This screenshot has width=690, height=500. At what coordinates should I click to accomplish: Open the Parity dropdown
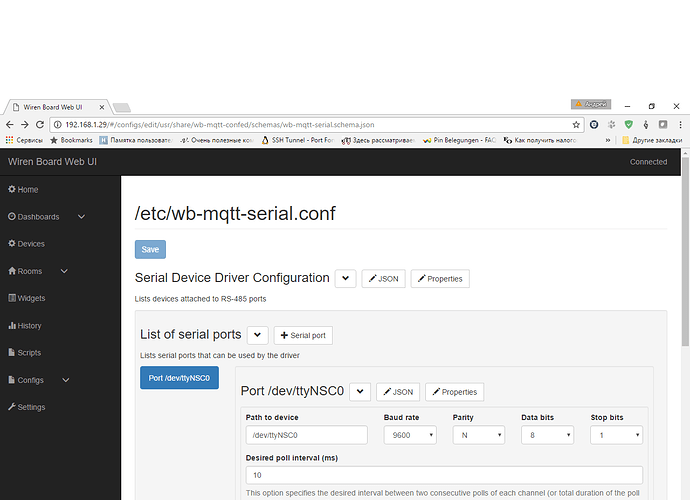click(x=478, y=435)
